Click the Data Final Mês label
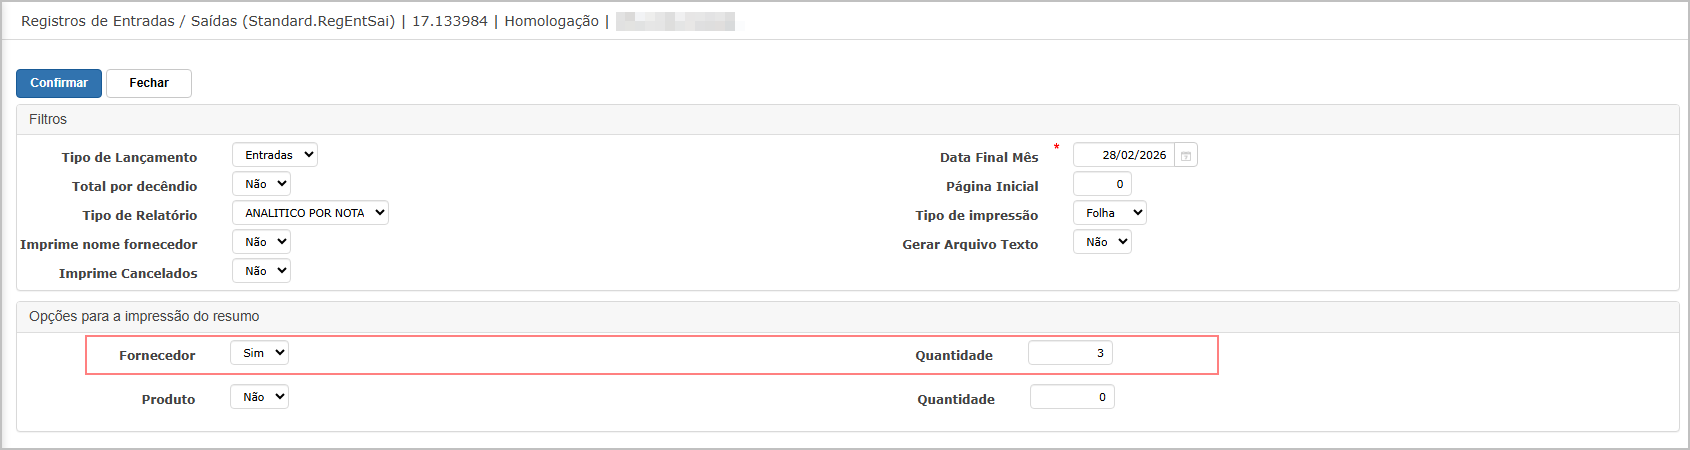 coord(989,157)
